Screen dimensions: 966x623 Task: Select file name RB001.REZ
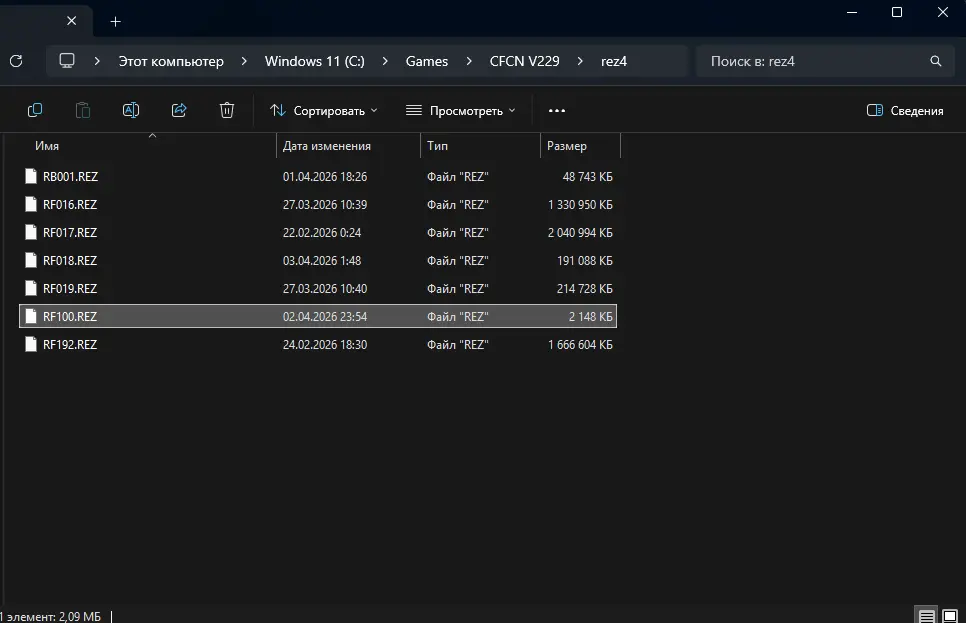click(70, 177)
